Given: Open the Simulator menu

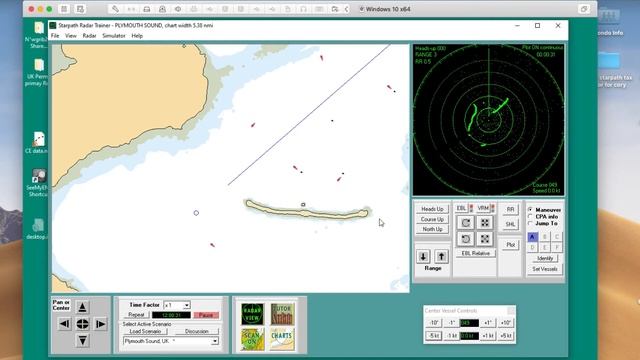Looking at the screenshot, I should (x=113, y=36).
